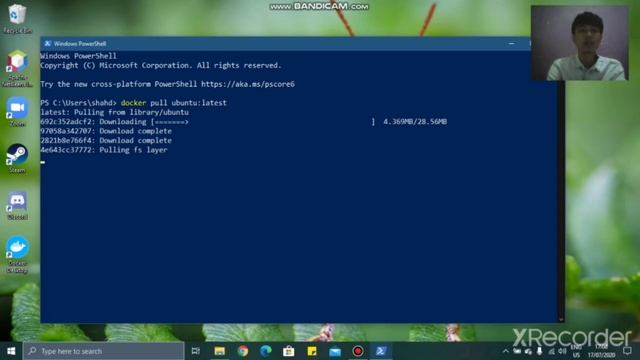Show hidden system tray icons

[506, 351]
